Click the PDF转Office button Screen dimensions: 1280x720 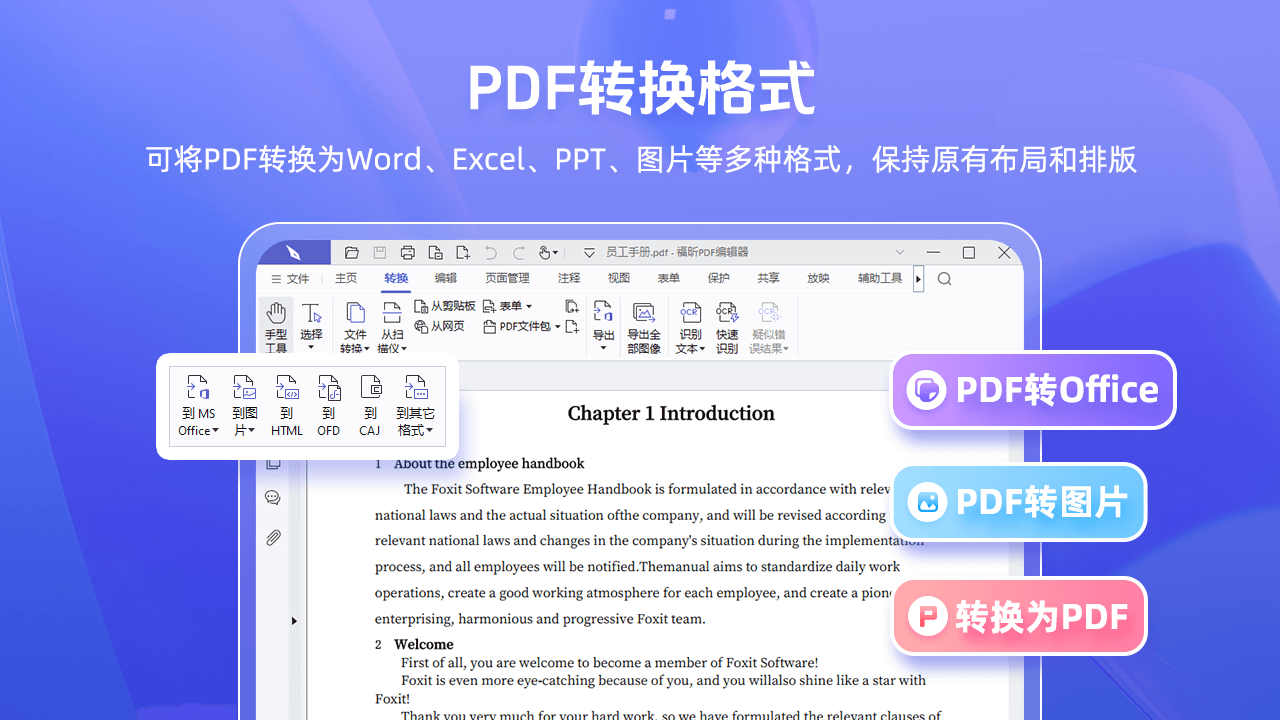coord(1033,390)
